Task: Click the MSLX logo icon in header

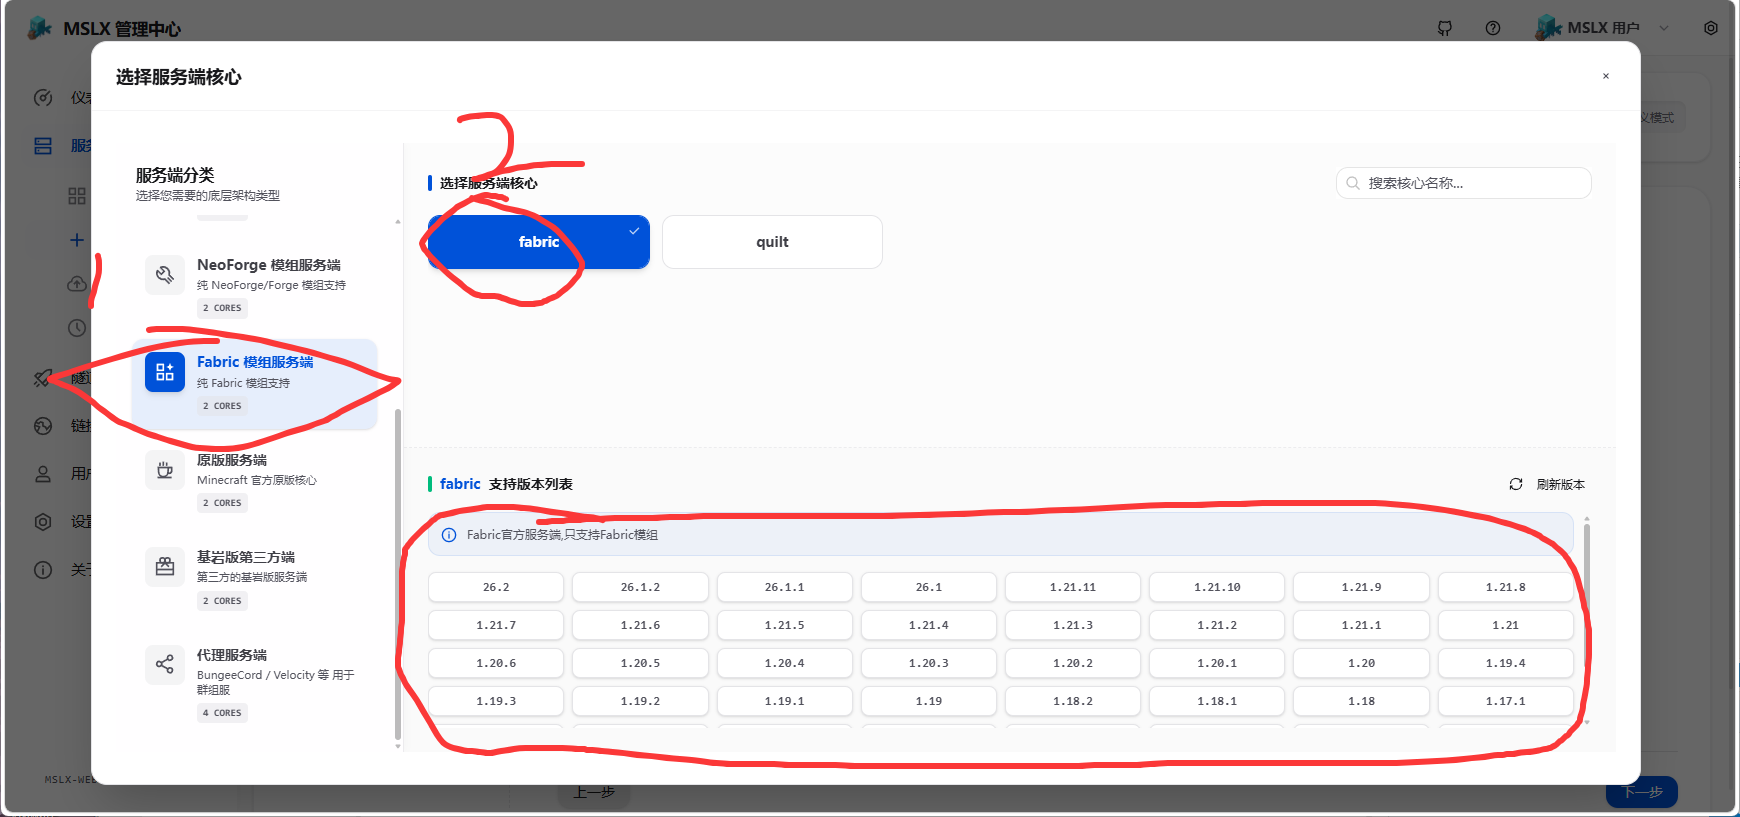Action: coord(40,28)
